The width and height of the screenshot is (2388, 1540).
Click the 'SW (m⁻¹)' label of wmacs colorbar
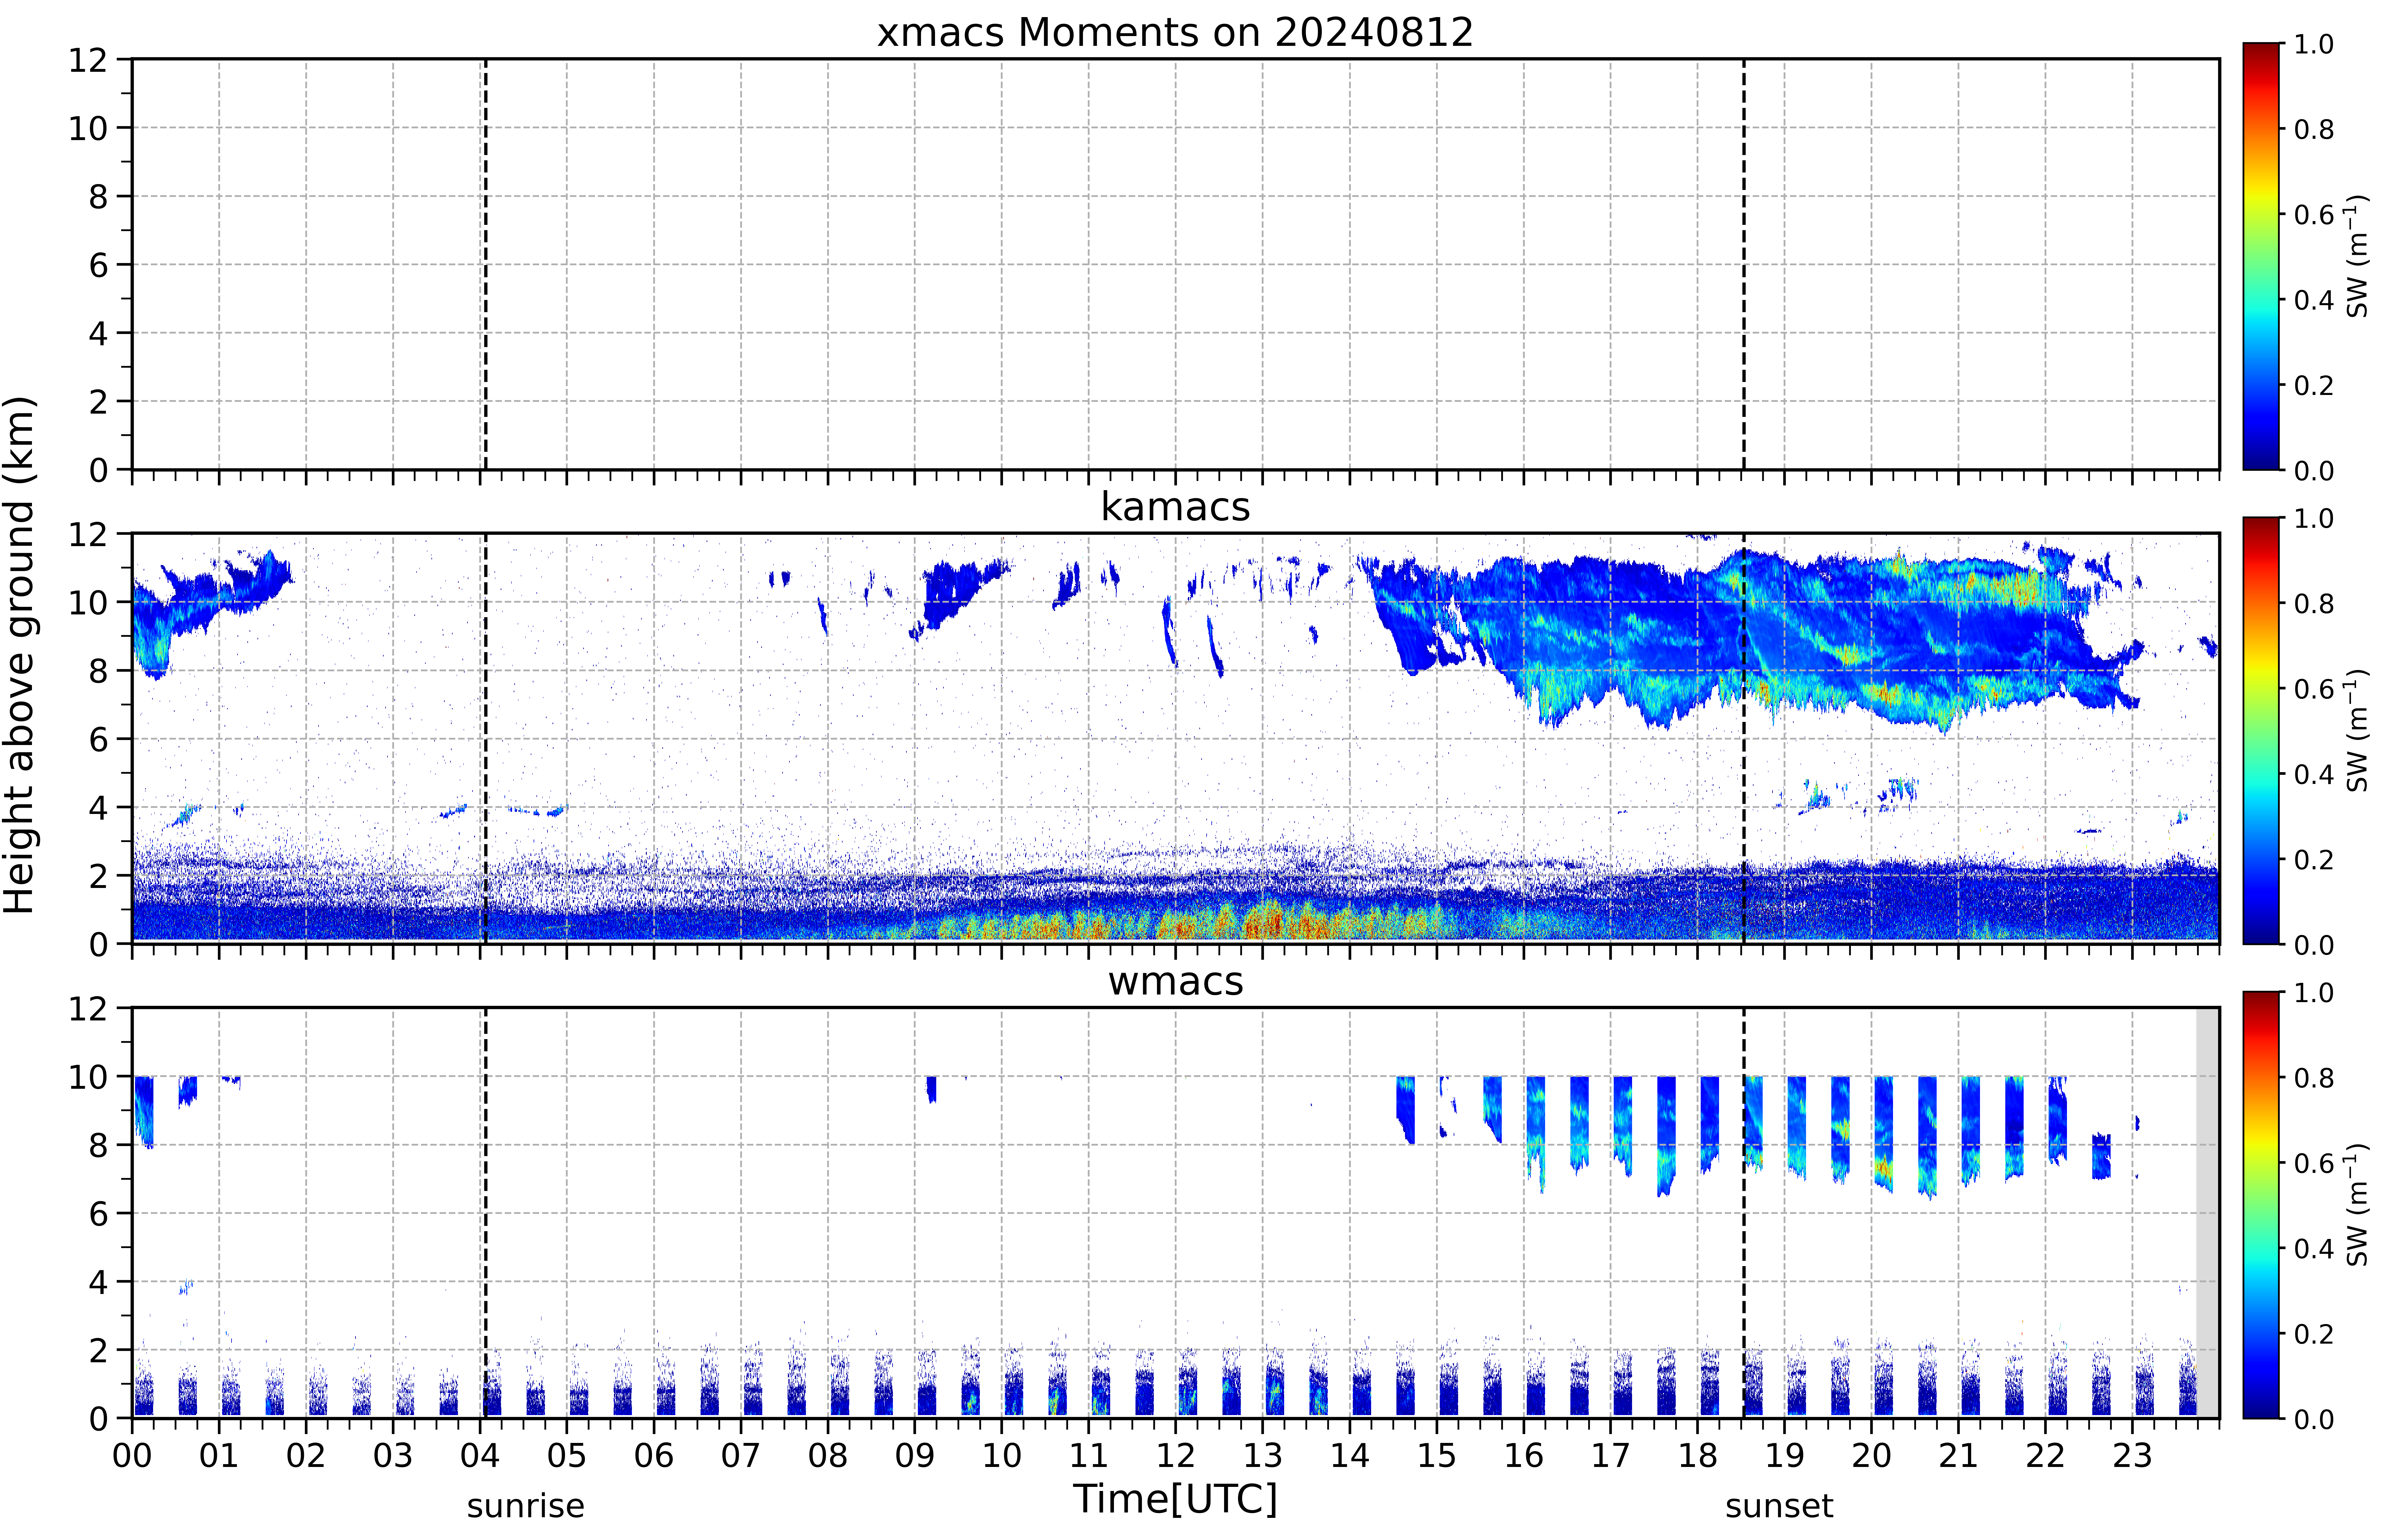[2358, 1205]
